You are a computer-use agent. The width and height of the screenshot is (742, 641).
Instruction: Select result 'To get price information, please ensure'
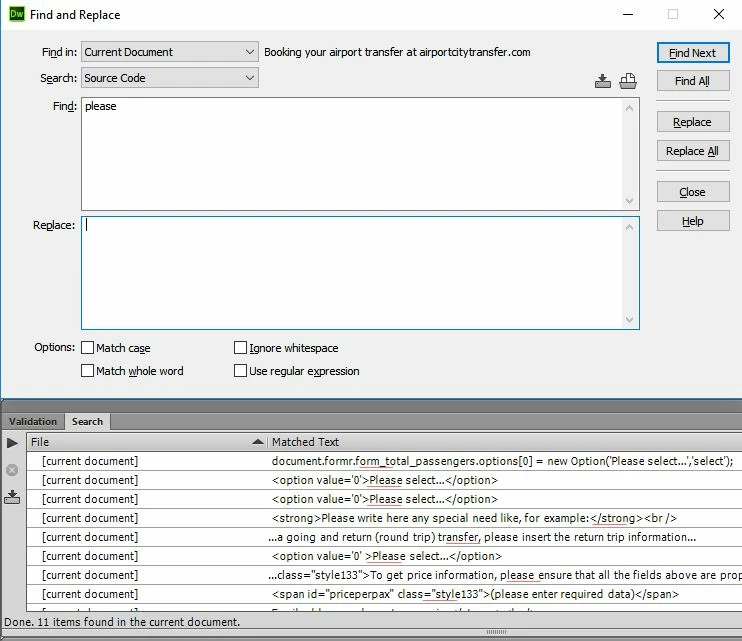384,575
